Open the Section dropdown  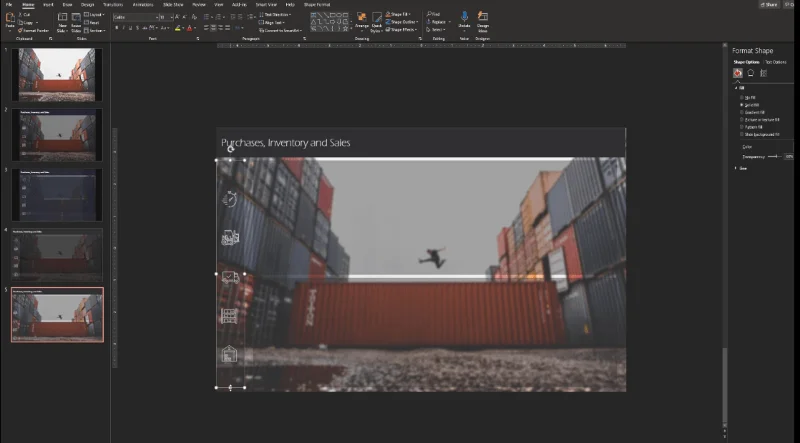point(95,31)
